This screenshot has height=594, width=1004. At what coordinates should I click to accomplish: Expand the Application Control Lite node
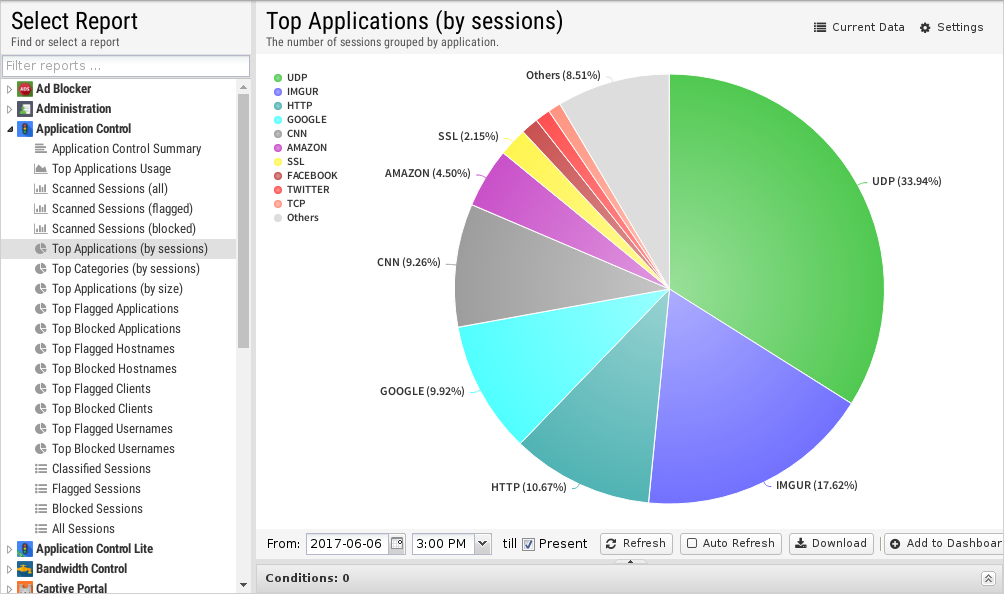(x=9, y=549)
